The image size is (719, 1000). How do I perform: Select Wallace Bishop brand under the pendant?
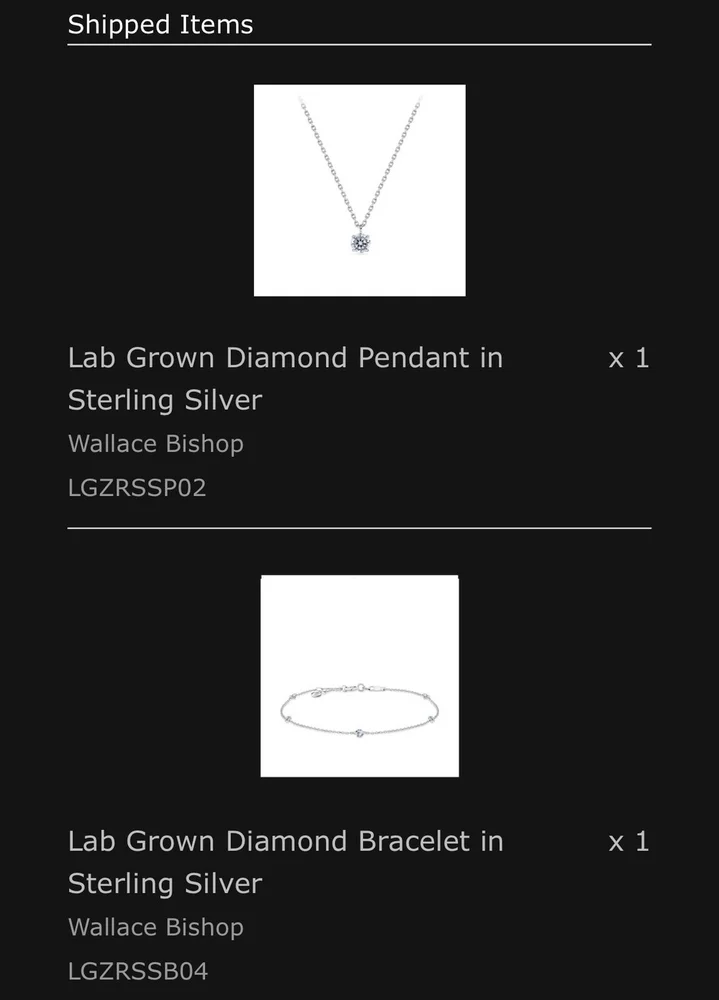click(x=156, y=444)
